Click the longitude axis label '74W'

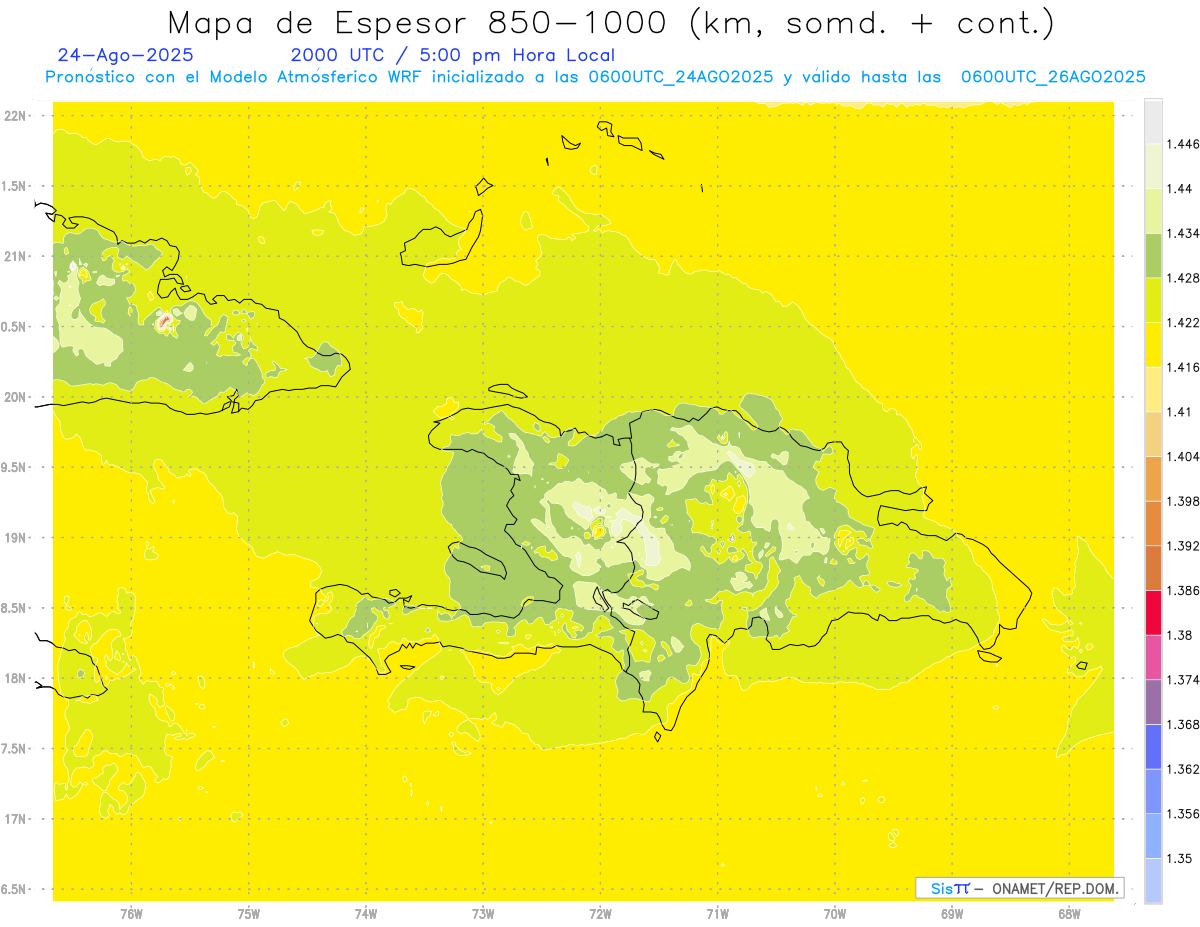[x=366, y=914]
